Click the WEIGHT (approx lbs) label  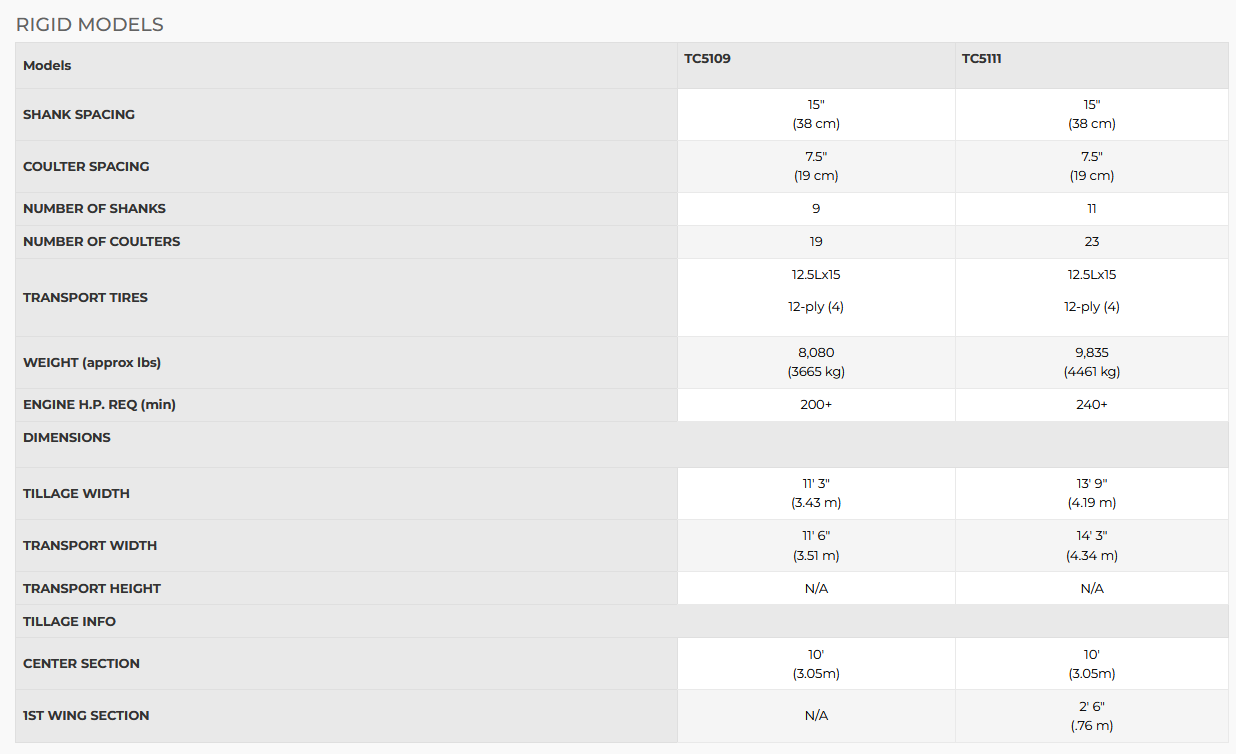[92, 363]
